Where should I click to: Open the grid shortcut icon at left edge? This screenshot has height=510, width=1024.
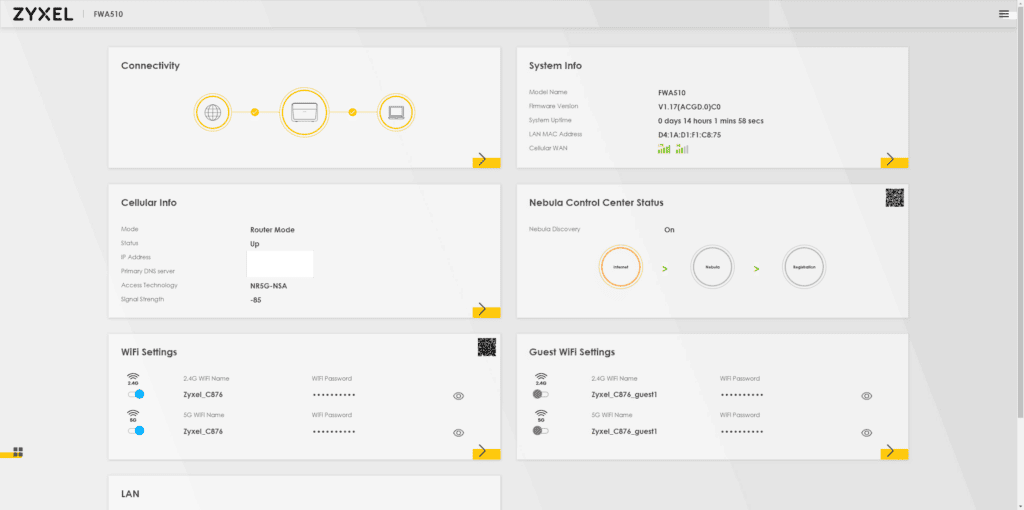[x=17, y=452]
